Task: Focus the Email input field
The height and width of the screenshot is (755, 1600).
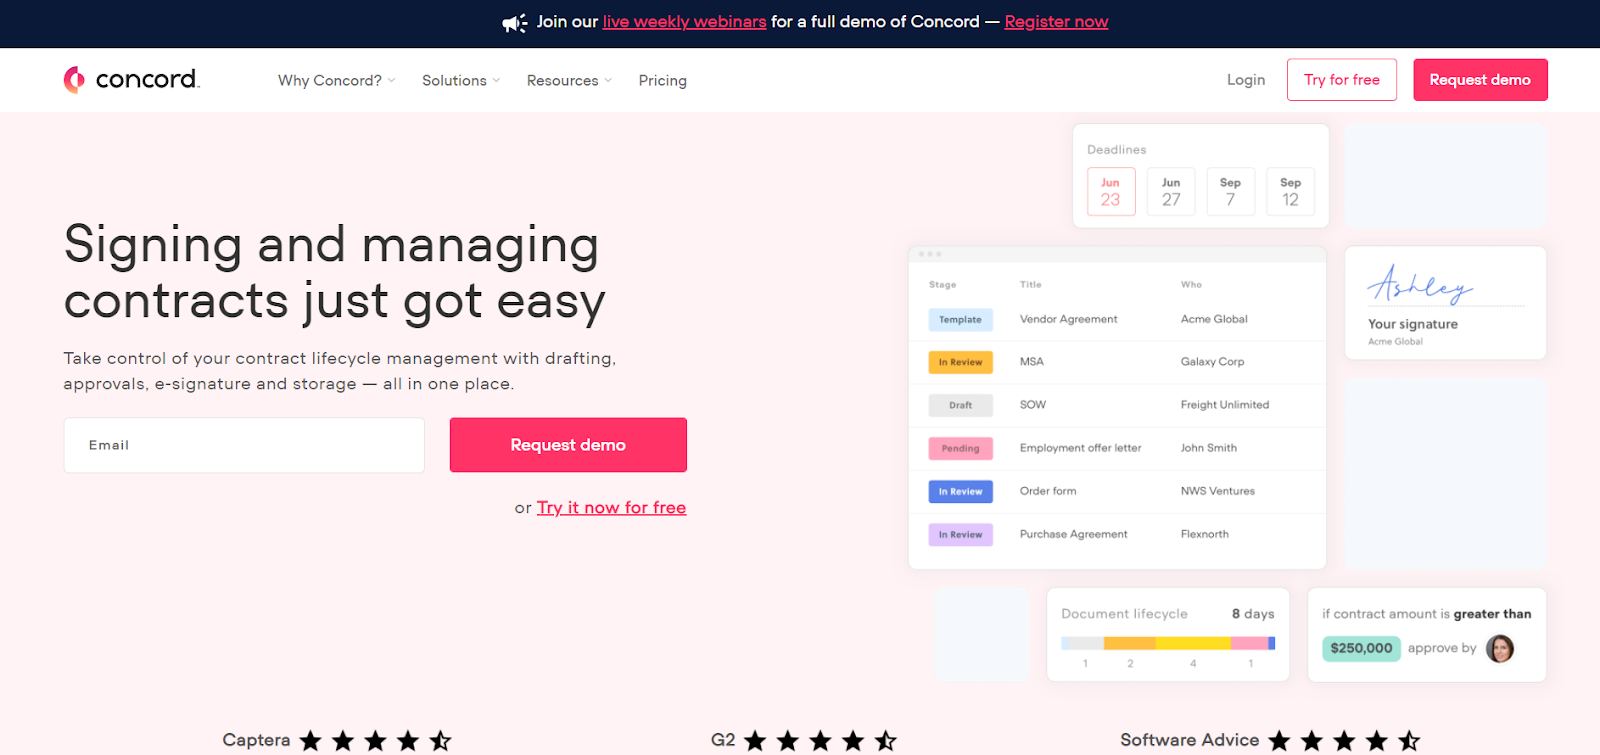Action: (x=244, y=445)
